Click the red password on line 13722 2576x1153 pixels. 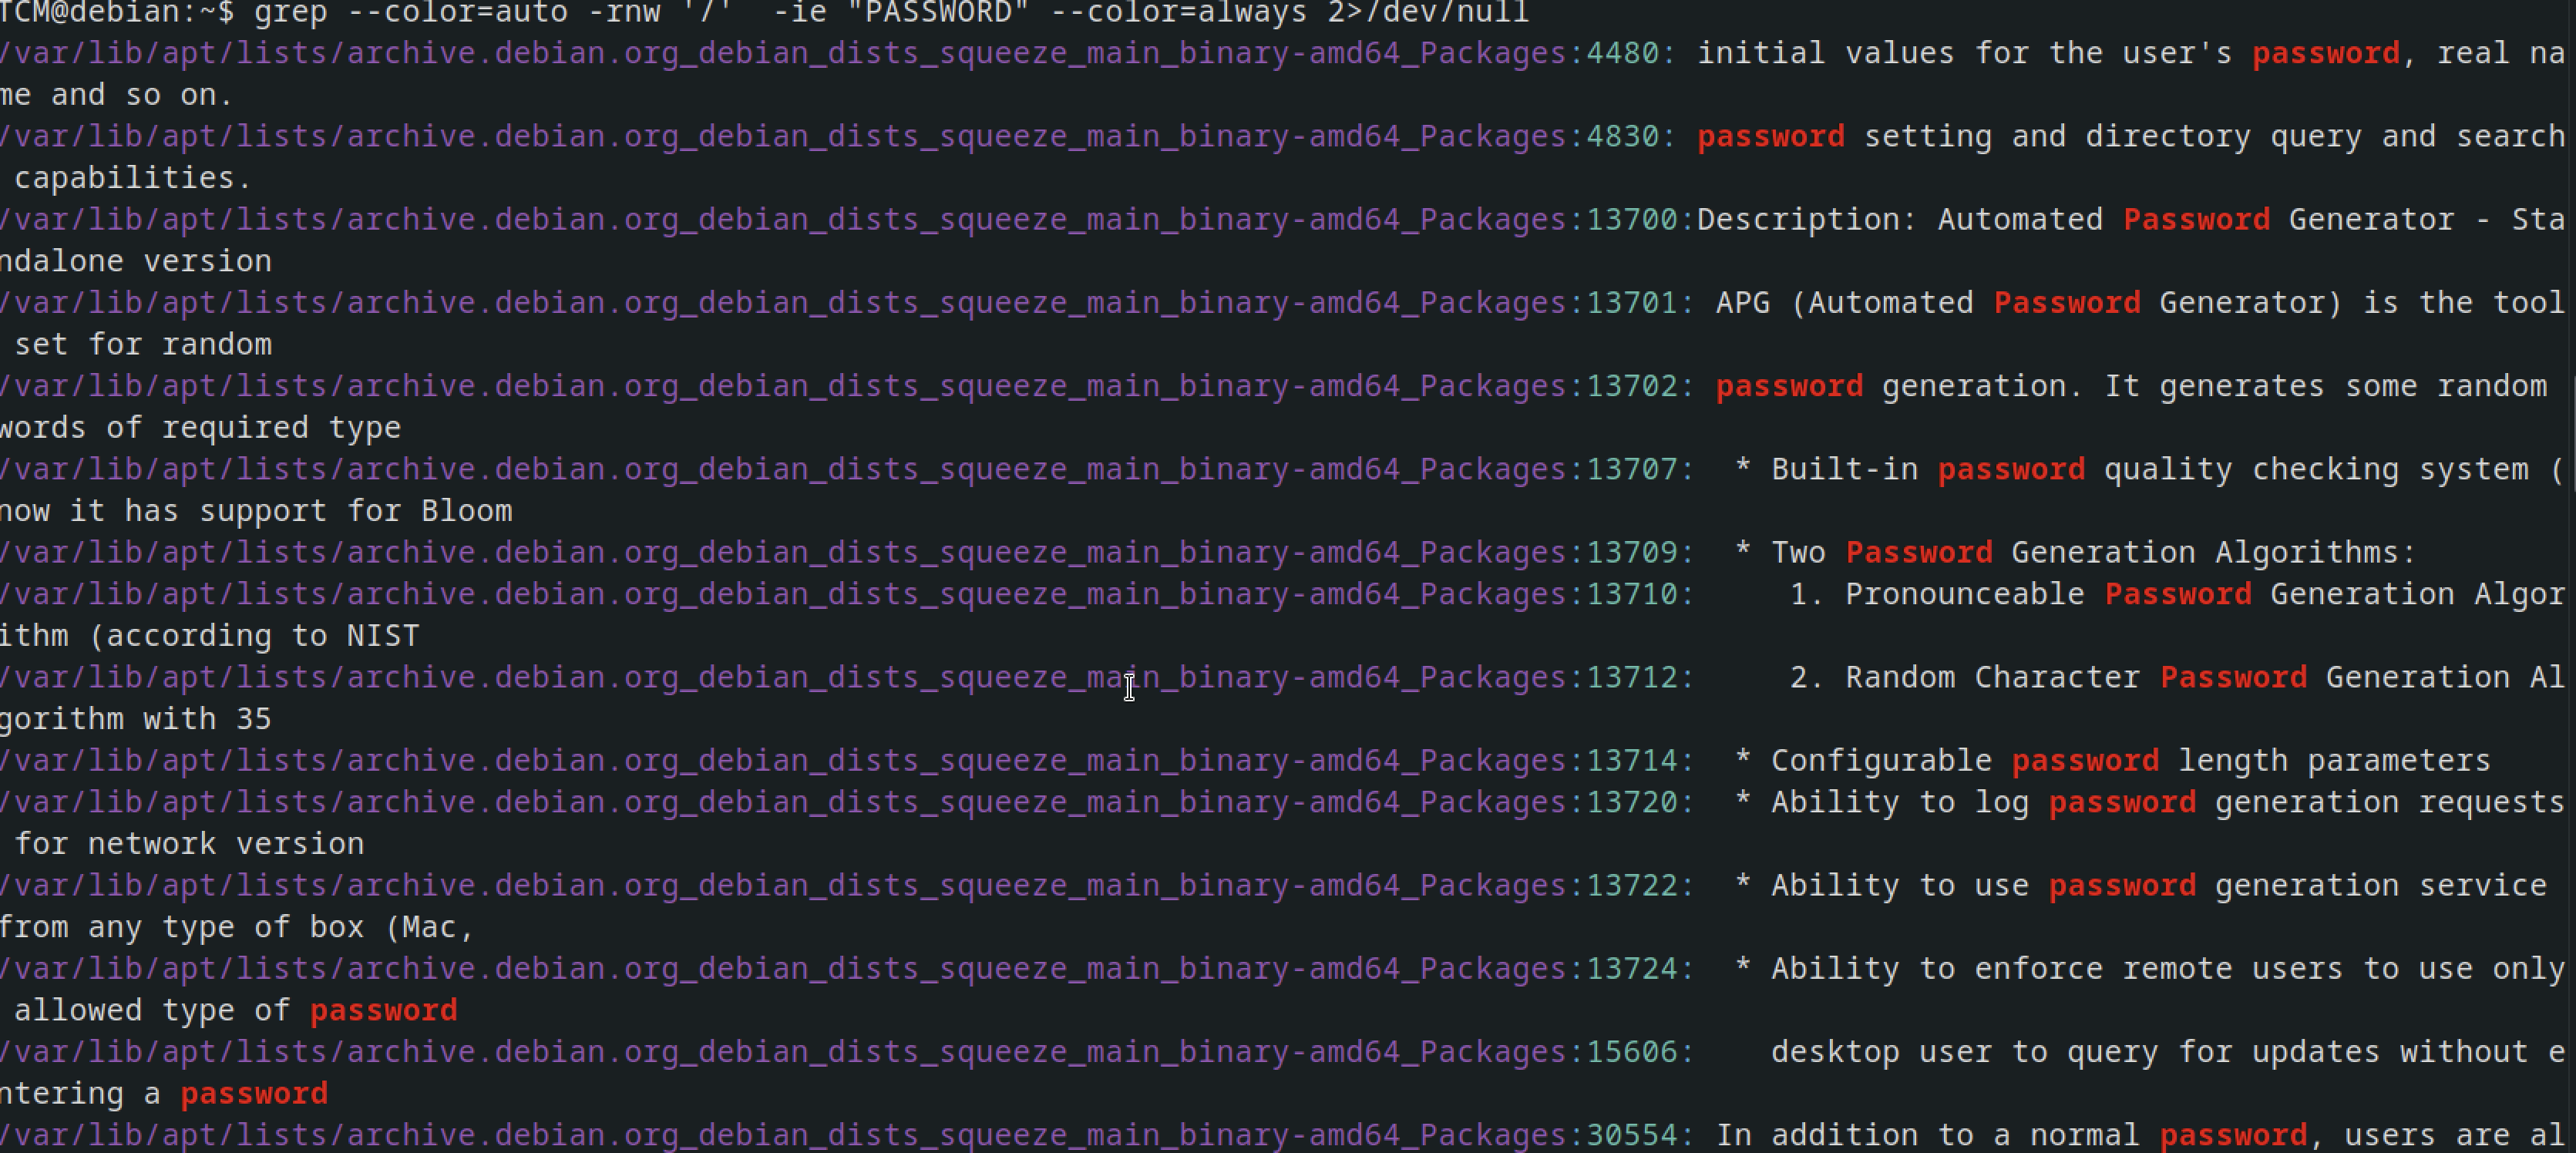click(x=2123, y=886)
